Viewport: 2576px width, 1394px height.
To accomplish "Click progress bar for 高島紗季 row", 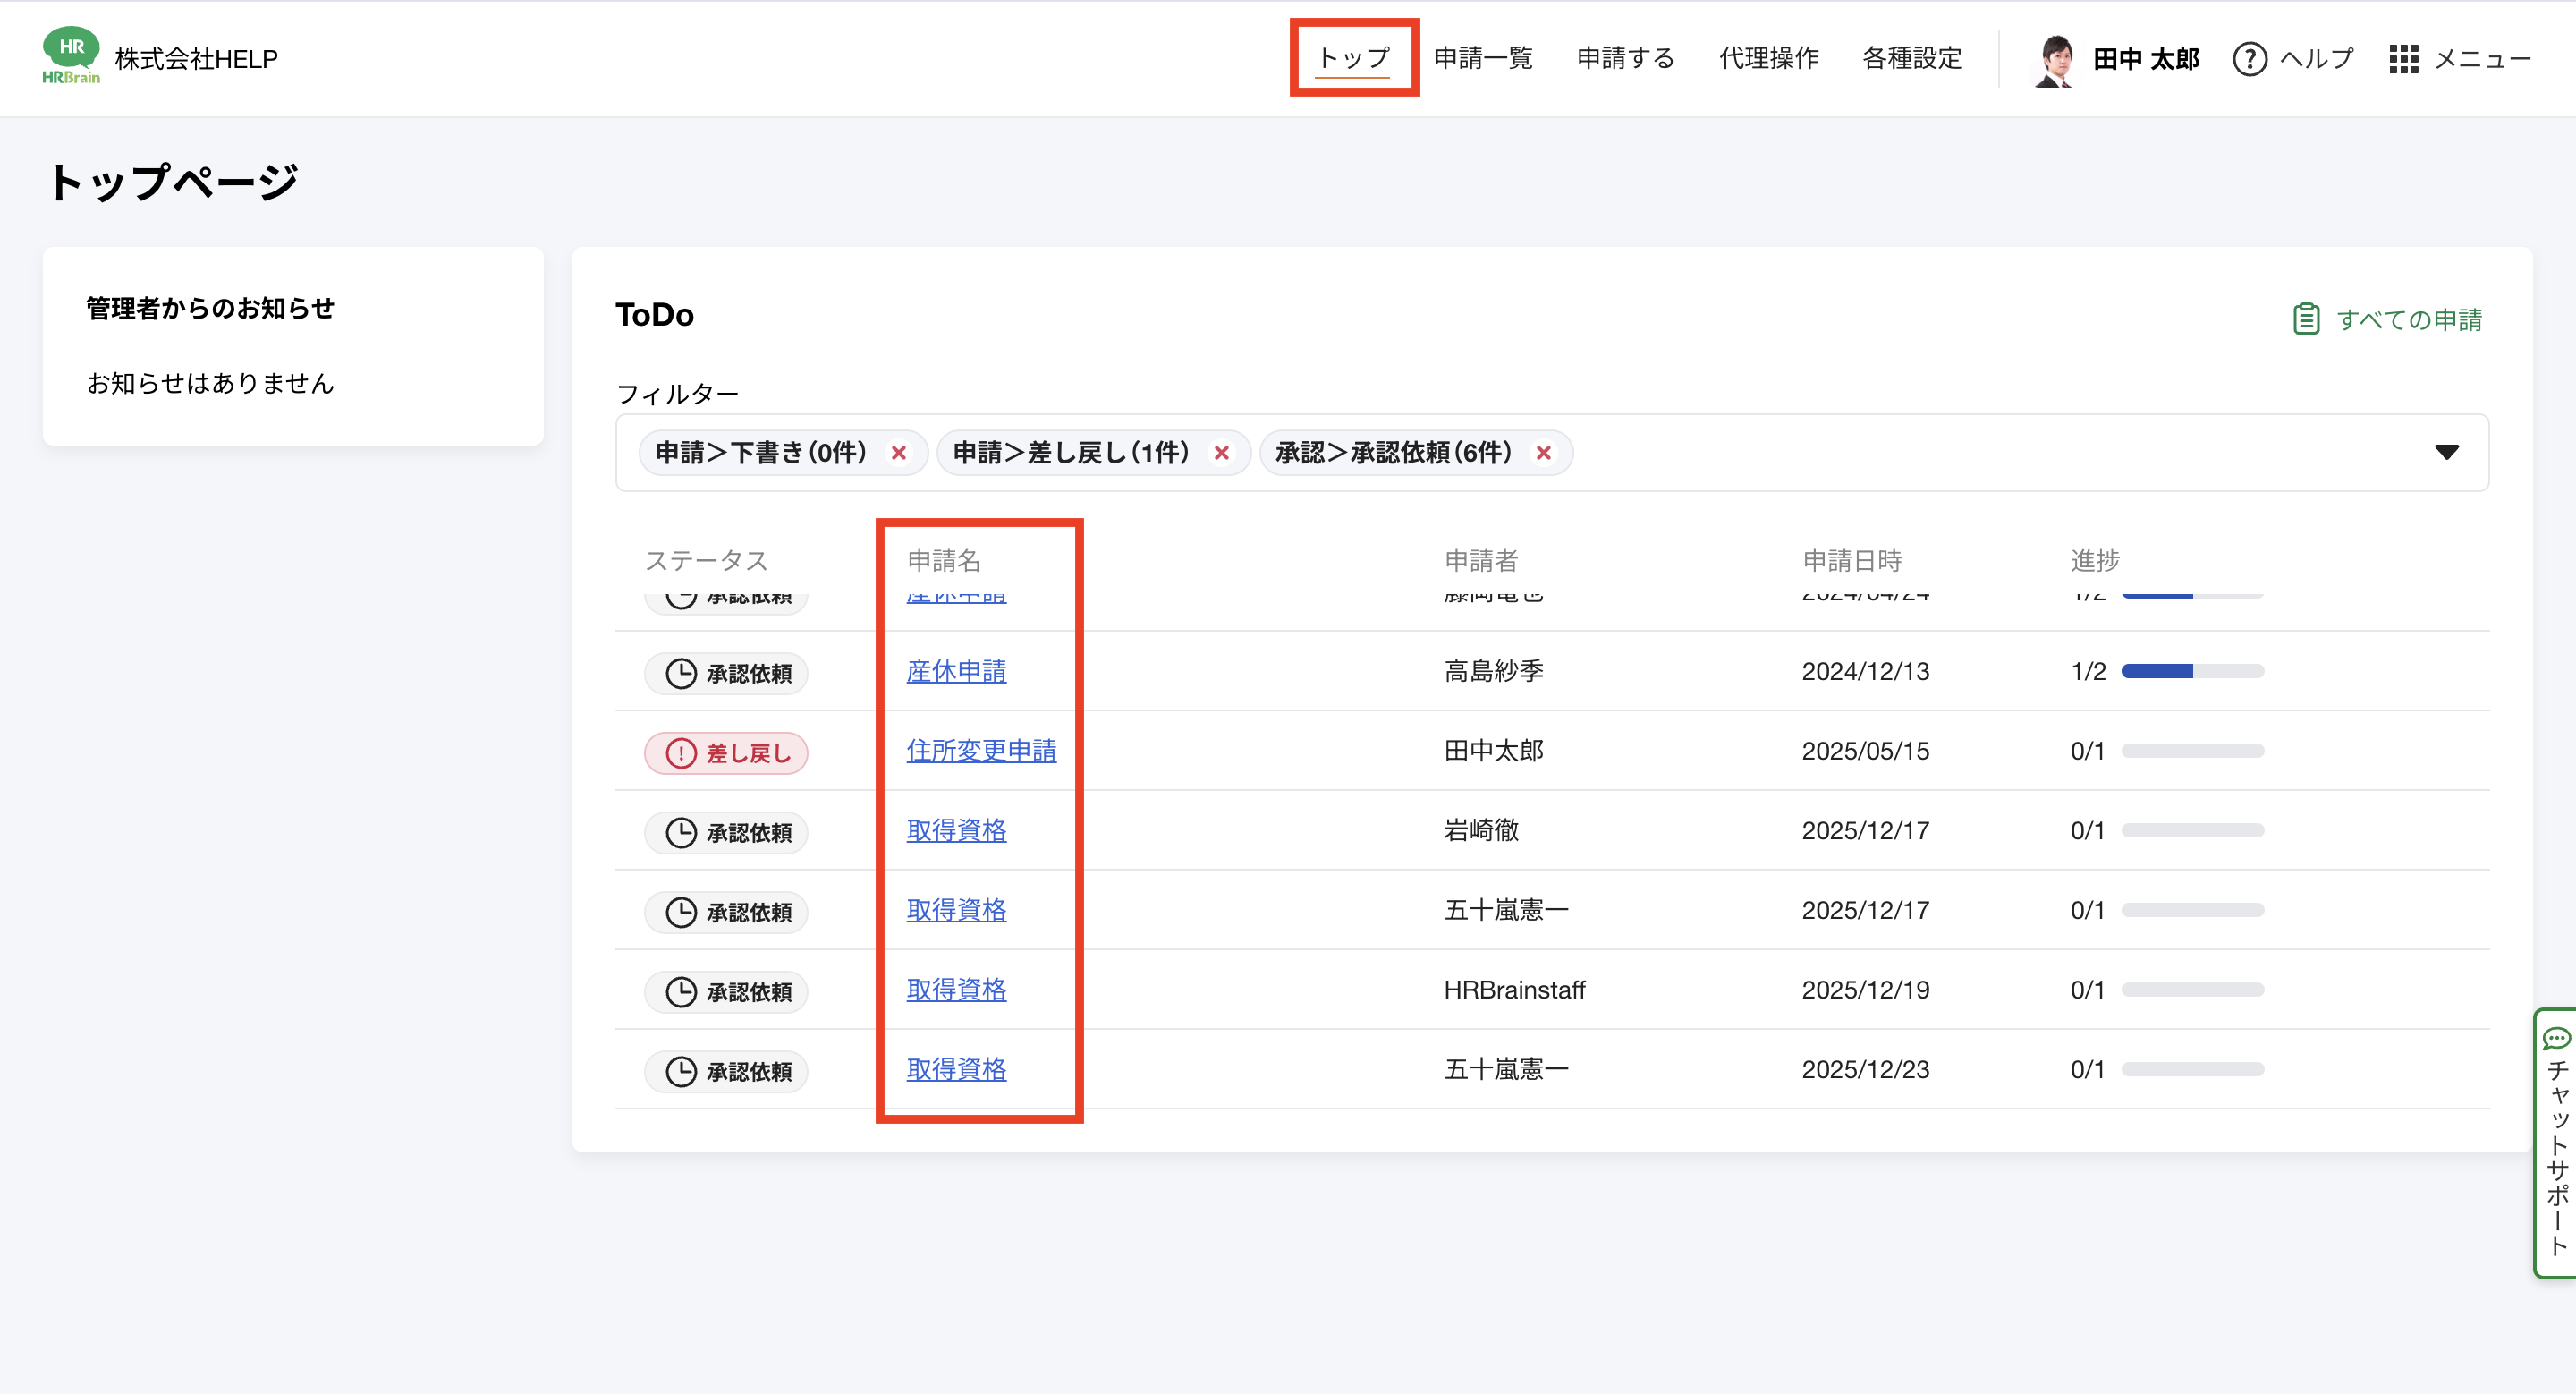I will (x=2192, y=671).
